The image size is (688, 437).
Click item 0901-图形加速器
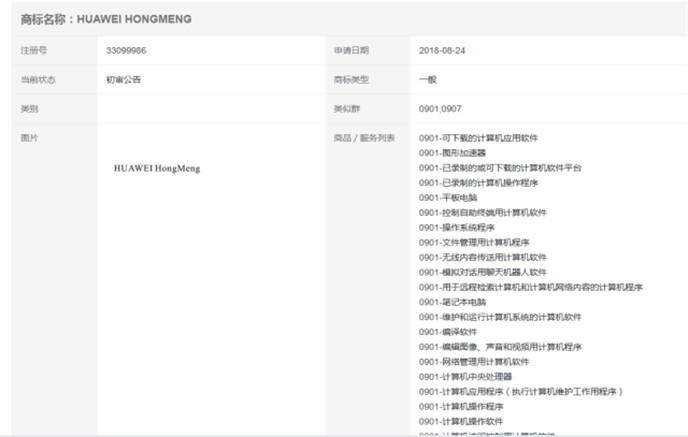point(452,153)
